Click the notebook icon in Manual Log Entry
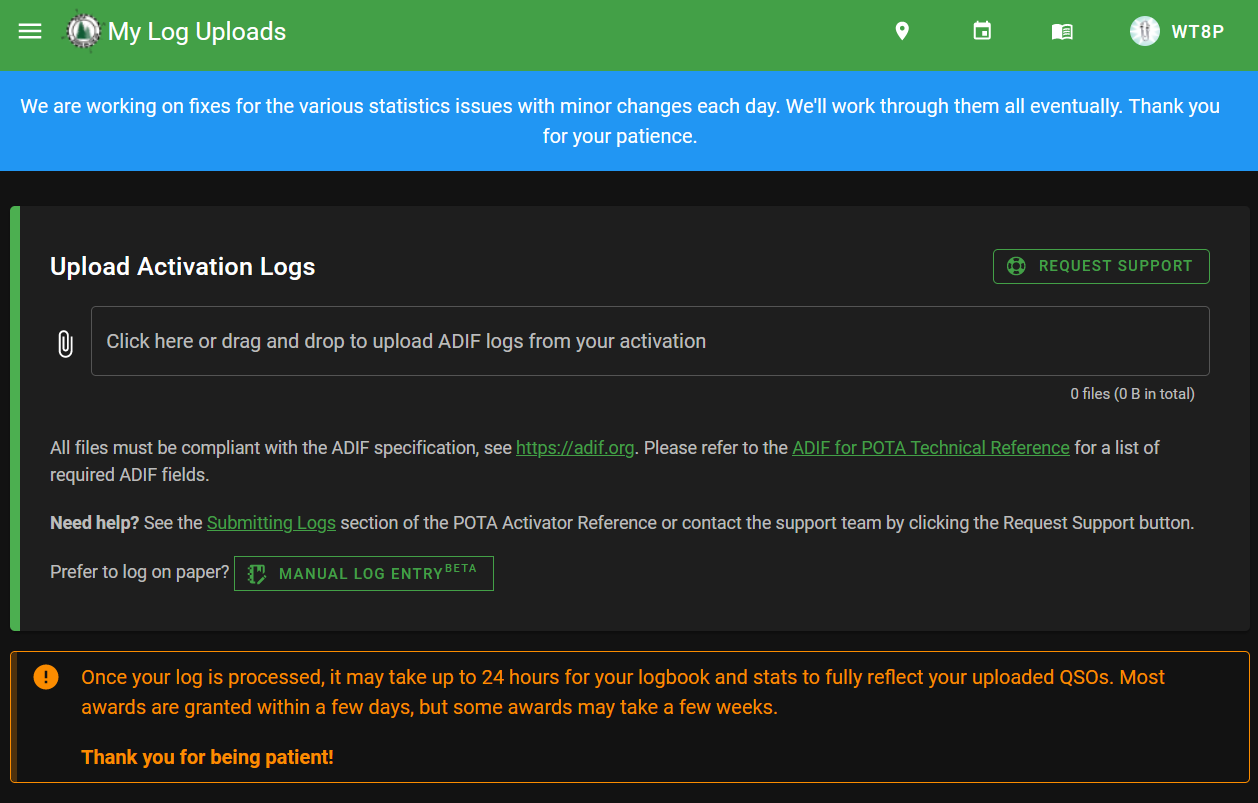The height and width of the screenshot is (803, 1258). [257, 574]
